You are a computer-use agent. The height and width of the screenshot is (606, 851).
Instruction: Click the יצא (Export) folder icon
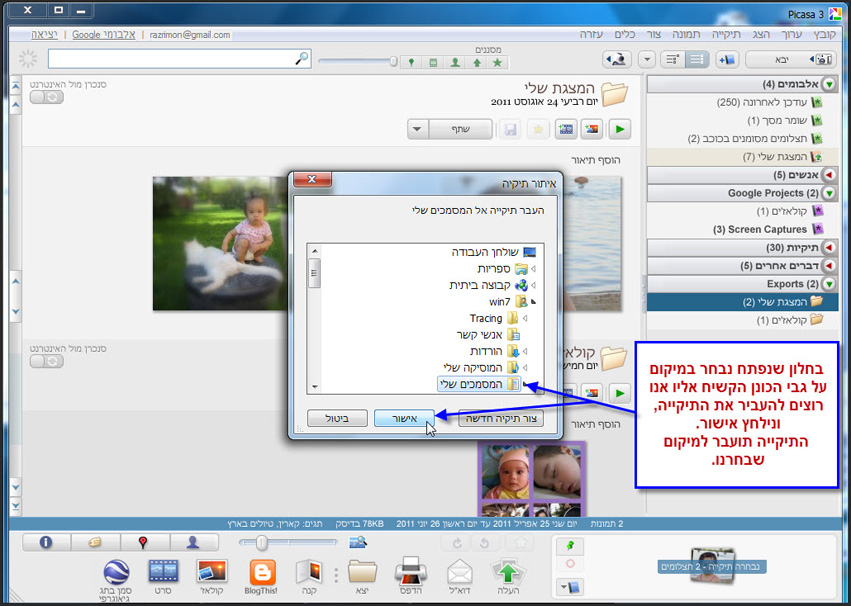pos(362,577)
